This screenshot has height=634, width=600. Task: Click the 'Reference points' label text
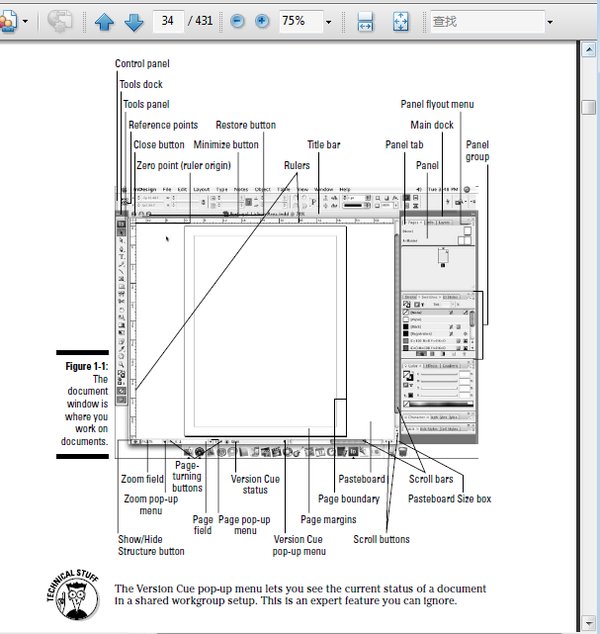pos(163,125)
